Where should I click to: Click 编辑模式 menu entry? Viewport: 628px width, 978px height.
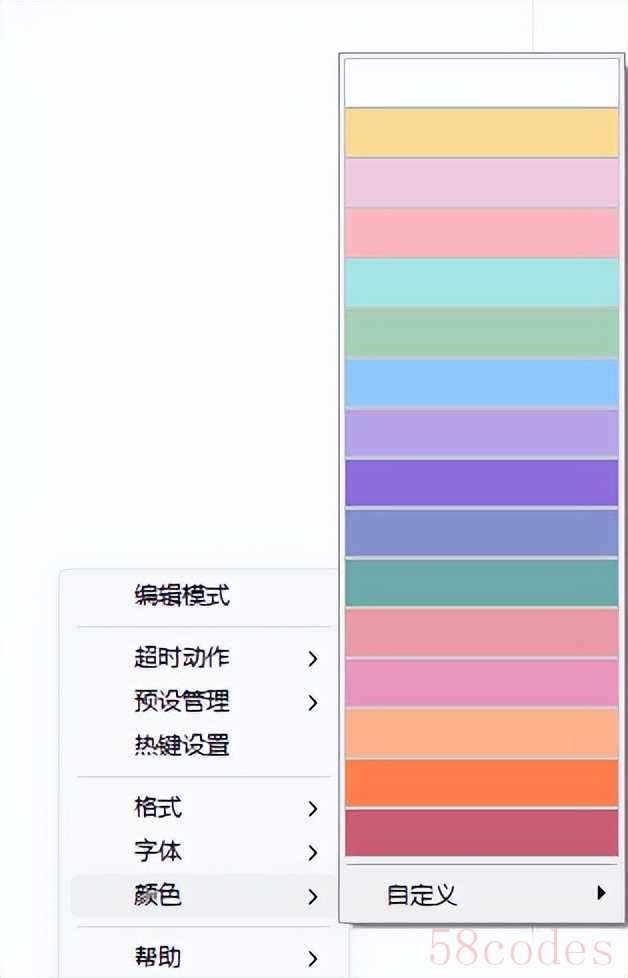(181, 596)
